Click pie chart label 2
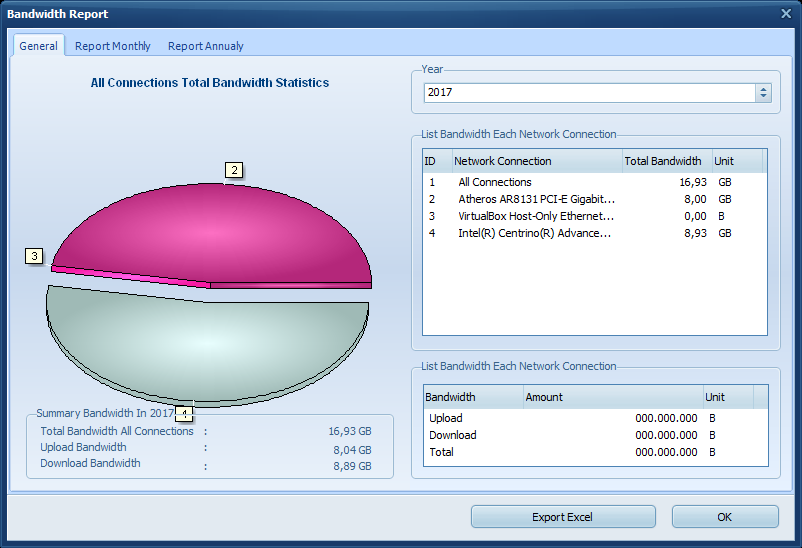This screenshot has height=548, width=802. coord(234,170)
